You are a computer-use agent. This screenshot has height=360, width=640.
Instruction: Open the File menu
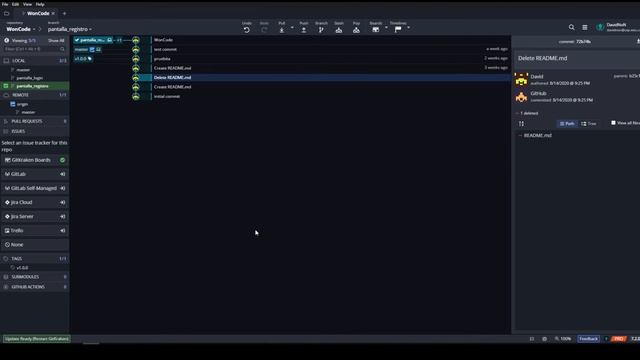coord(5,4)
